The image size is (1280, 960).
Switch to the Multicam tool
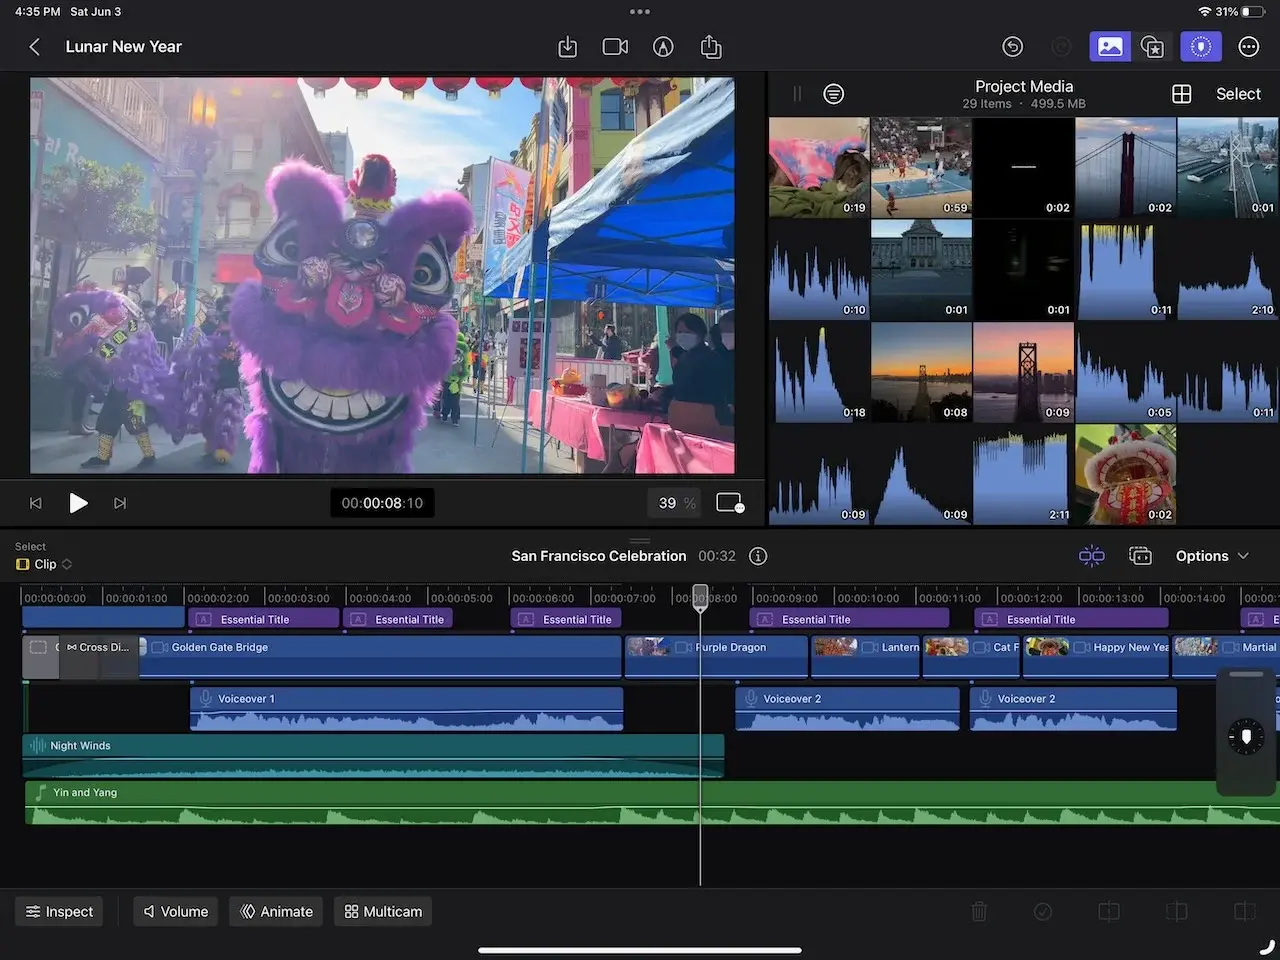[382, 911]
